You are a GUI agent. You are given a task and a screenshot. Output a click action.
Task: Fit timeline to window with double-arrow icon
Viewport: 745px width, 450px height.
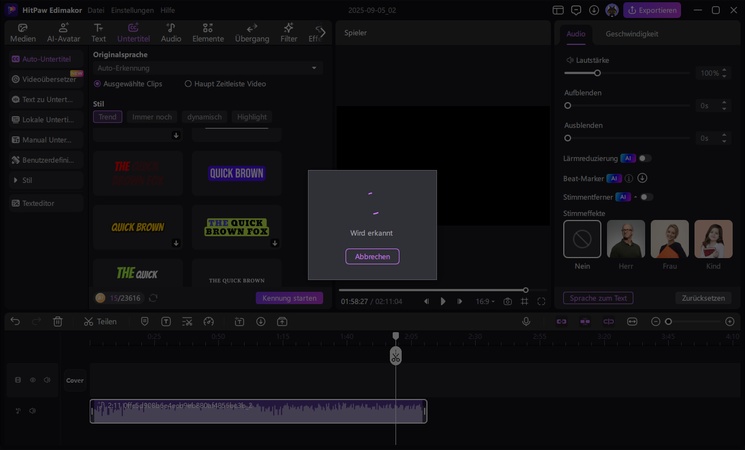click(x=632, y=322)
